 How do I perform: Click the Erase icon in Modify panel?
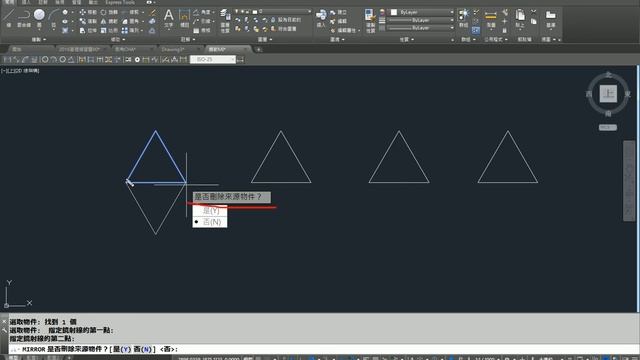pyautogui.click(x=152, y=12)
